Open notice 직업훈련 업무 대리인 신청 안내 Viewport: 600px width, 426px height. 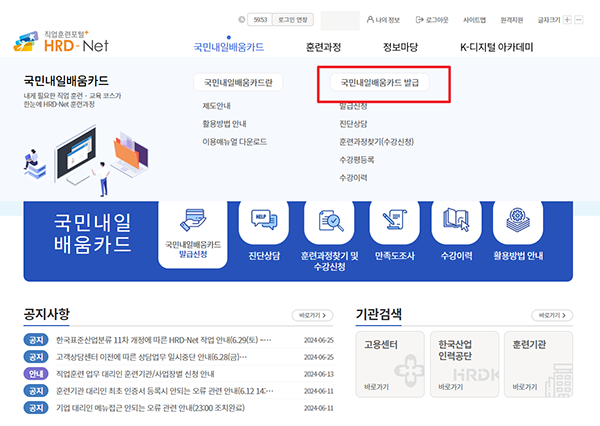tap(135, 374)
